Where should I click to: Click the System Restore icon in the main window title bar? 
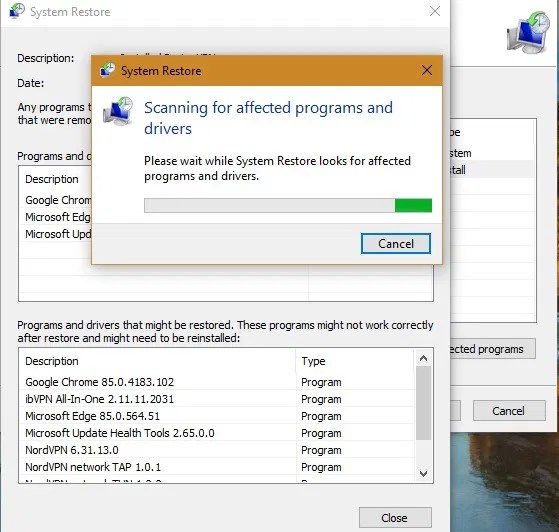click(x=17, y=11)
